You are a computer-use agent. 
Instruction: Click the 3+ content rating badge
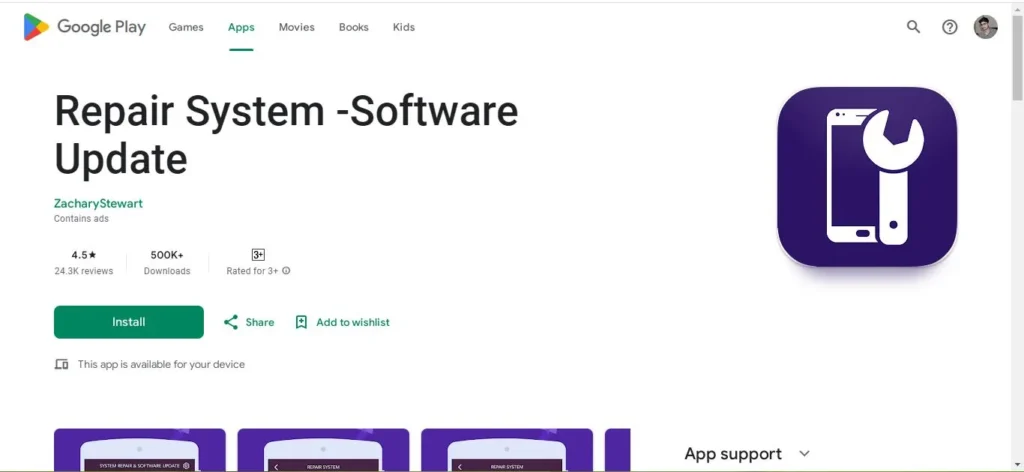point(258,255)
